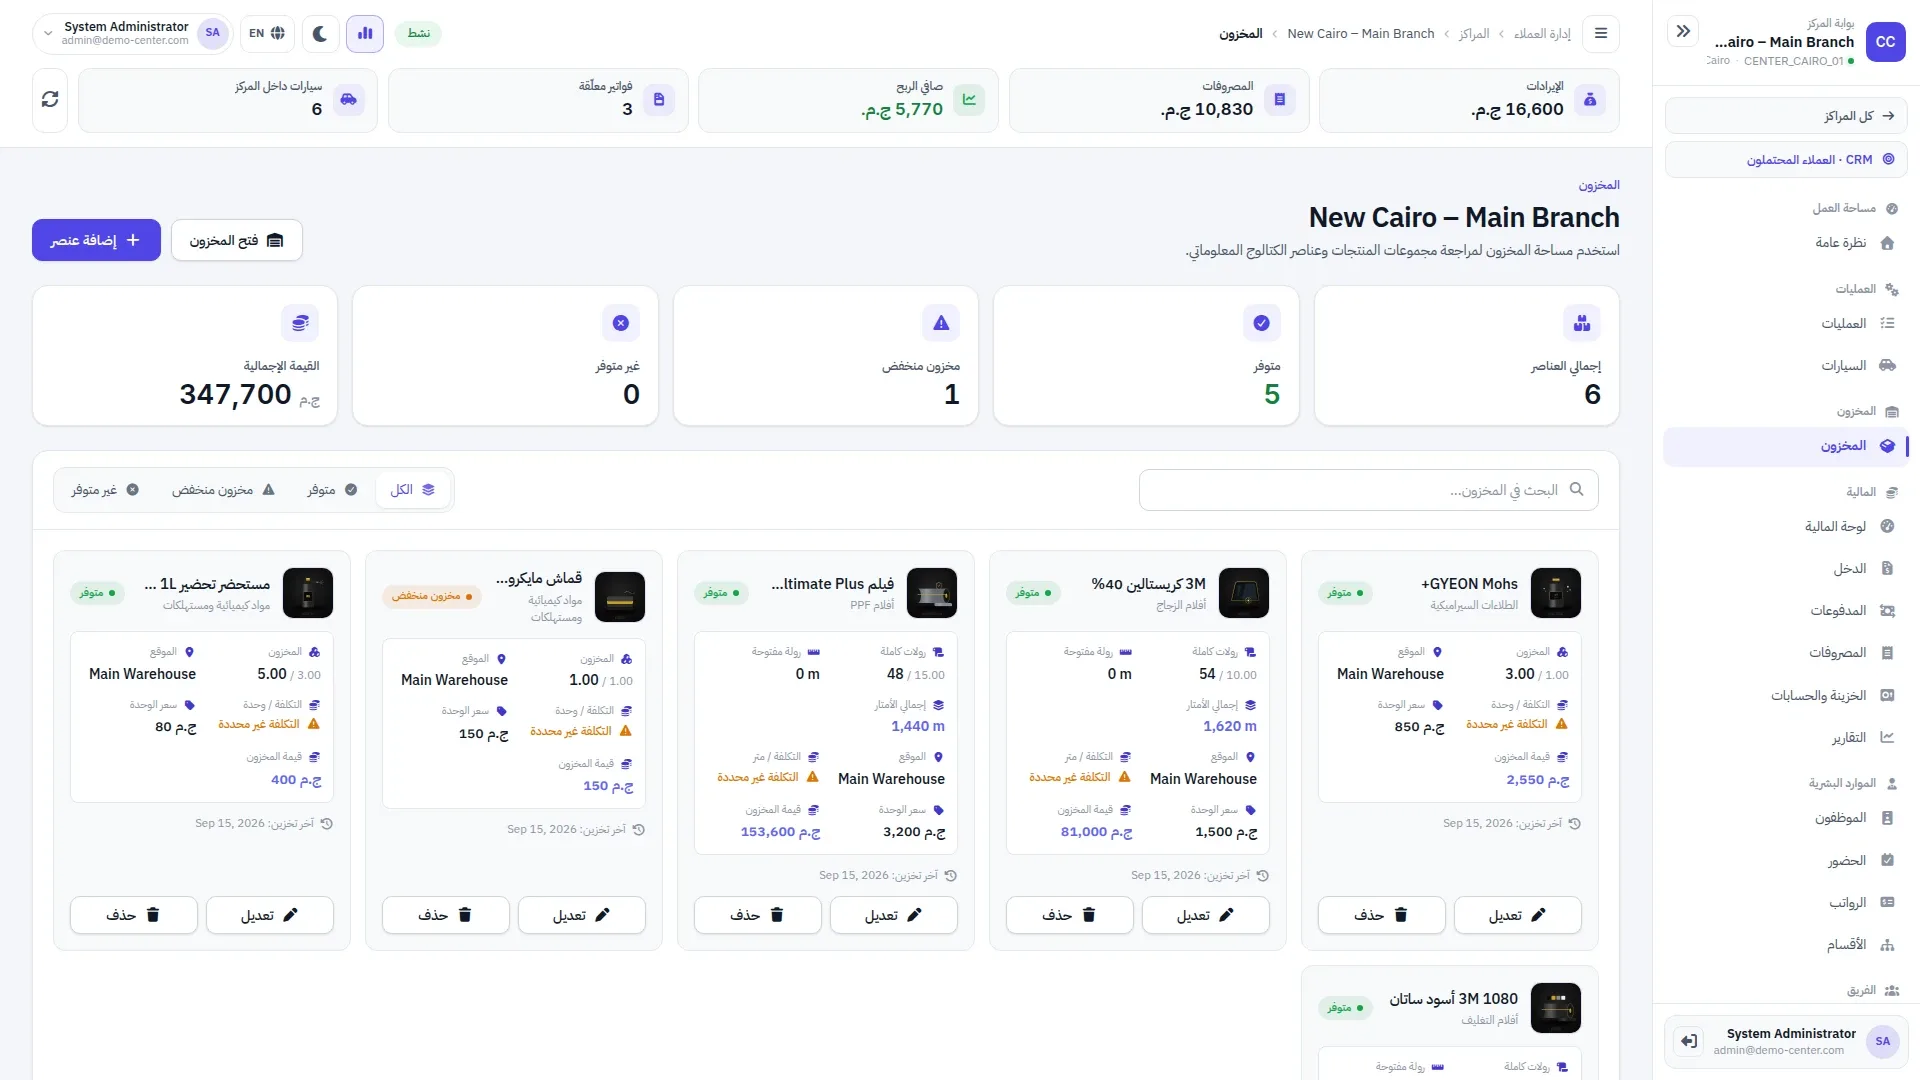The height and width of the screenshot is (1080, 1920).
Task: Open السيارات sidebar item
Action: (x=1786, y=366)
